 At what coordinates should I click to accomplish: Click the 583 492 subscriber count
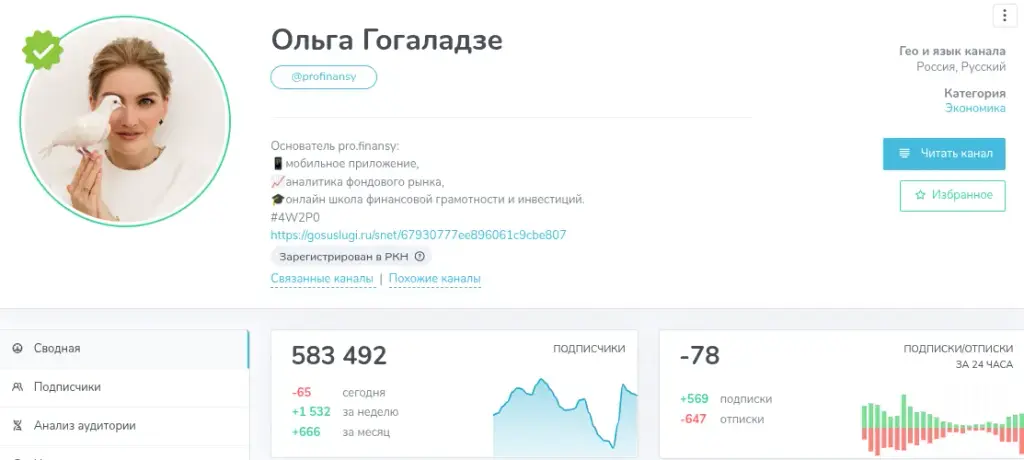pos(339,356)
